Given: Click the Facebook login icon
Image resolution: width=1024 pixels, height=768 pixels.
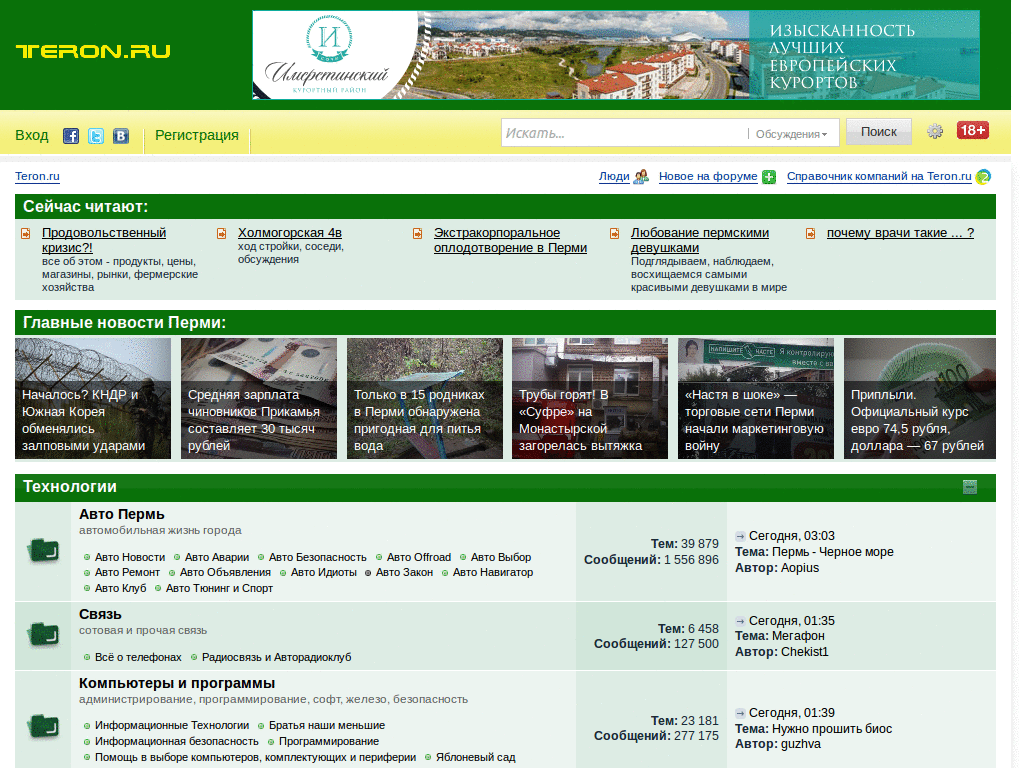Looking at the screenshot, I should 71,136.
